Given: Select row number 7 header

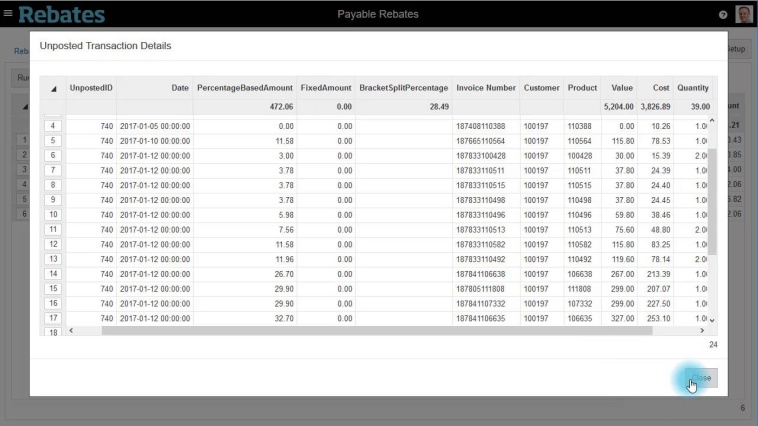Looking at the screenshot, I should pos(53,171).
